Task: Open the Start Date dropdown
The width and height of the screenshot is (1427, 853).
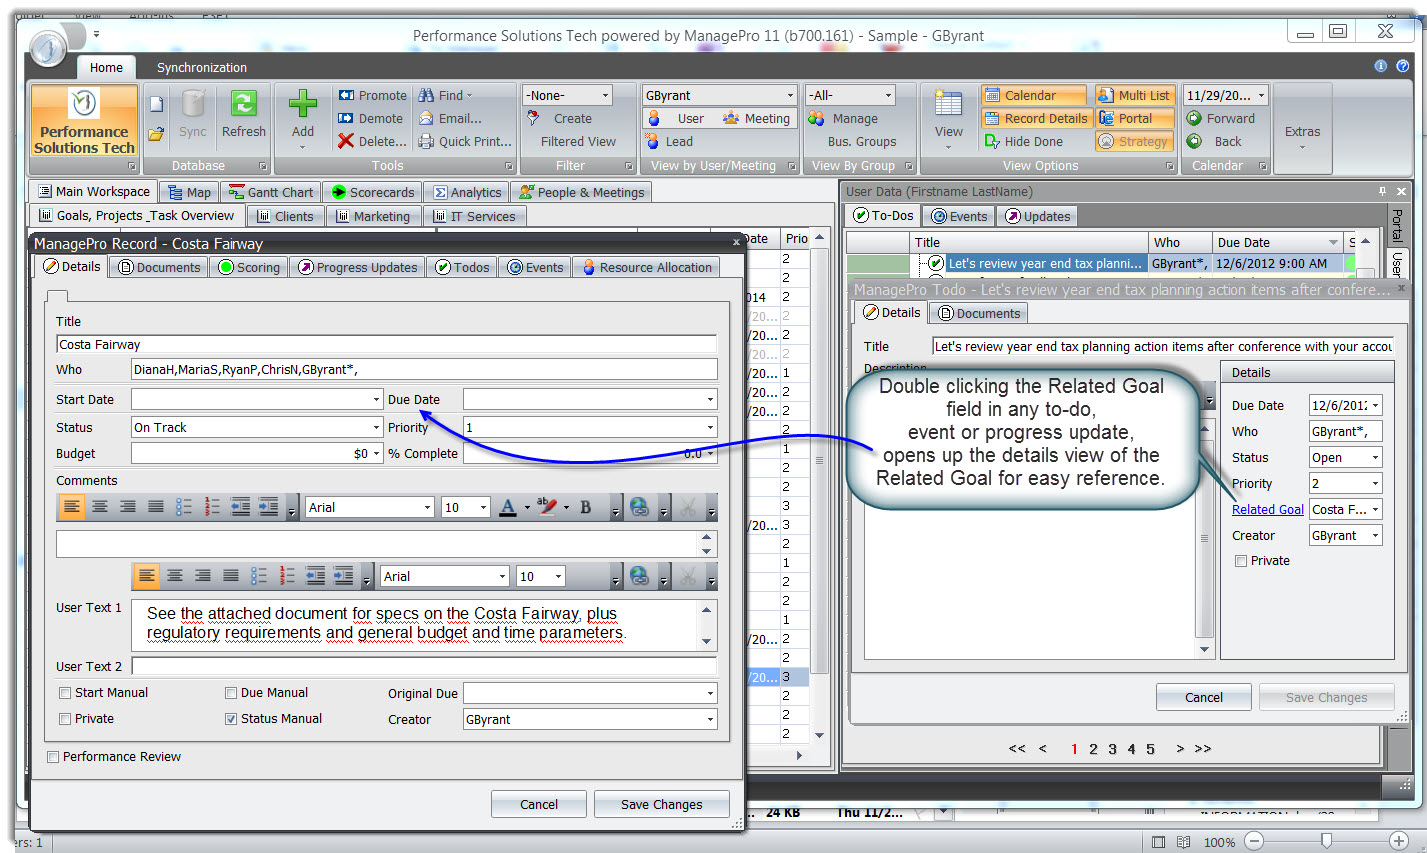Action: (377, 399)
